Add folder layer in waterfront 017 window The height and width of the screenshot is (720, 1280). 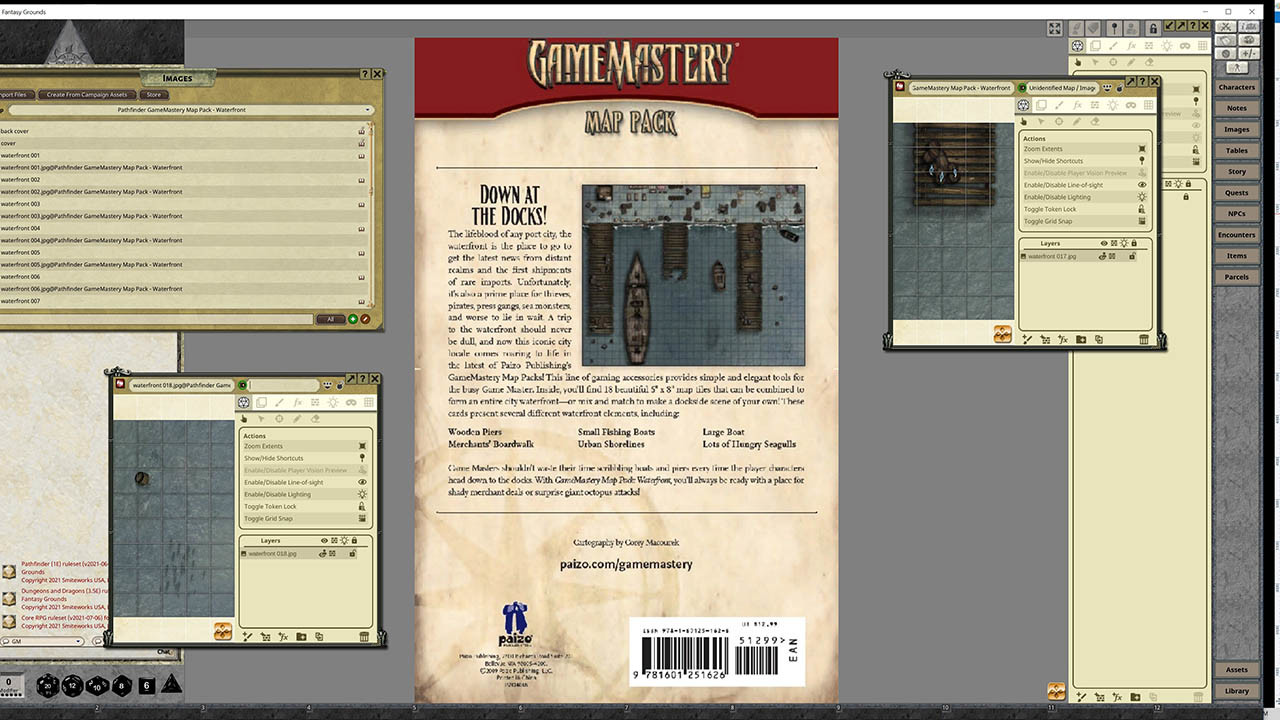tap(1081, 340)
